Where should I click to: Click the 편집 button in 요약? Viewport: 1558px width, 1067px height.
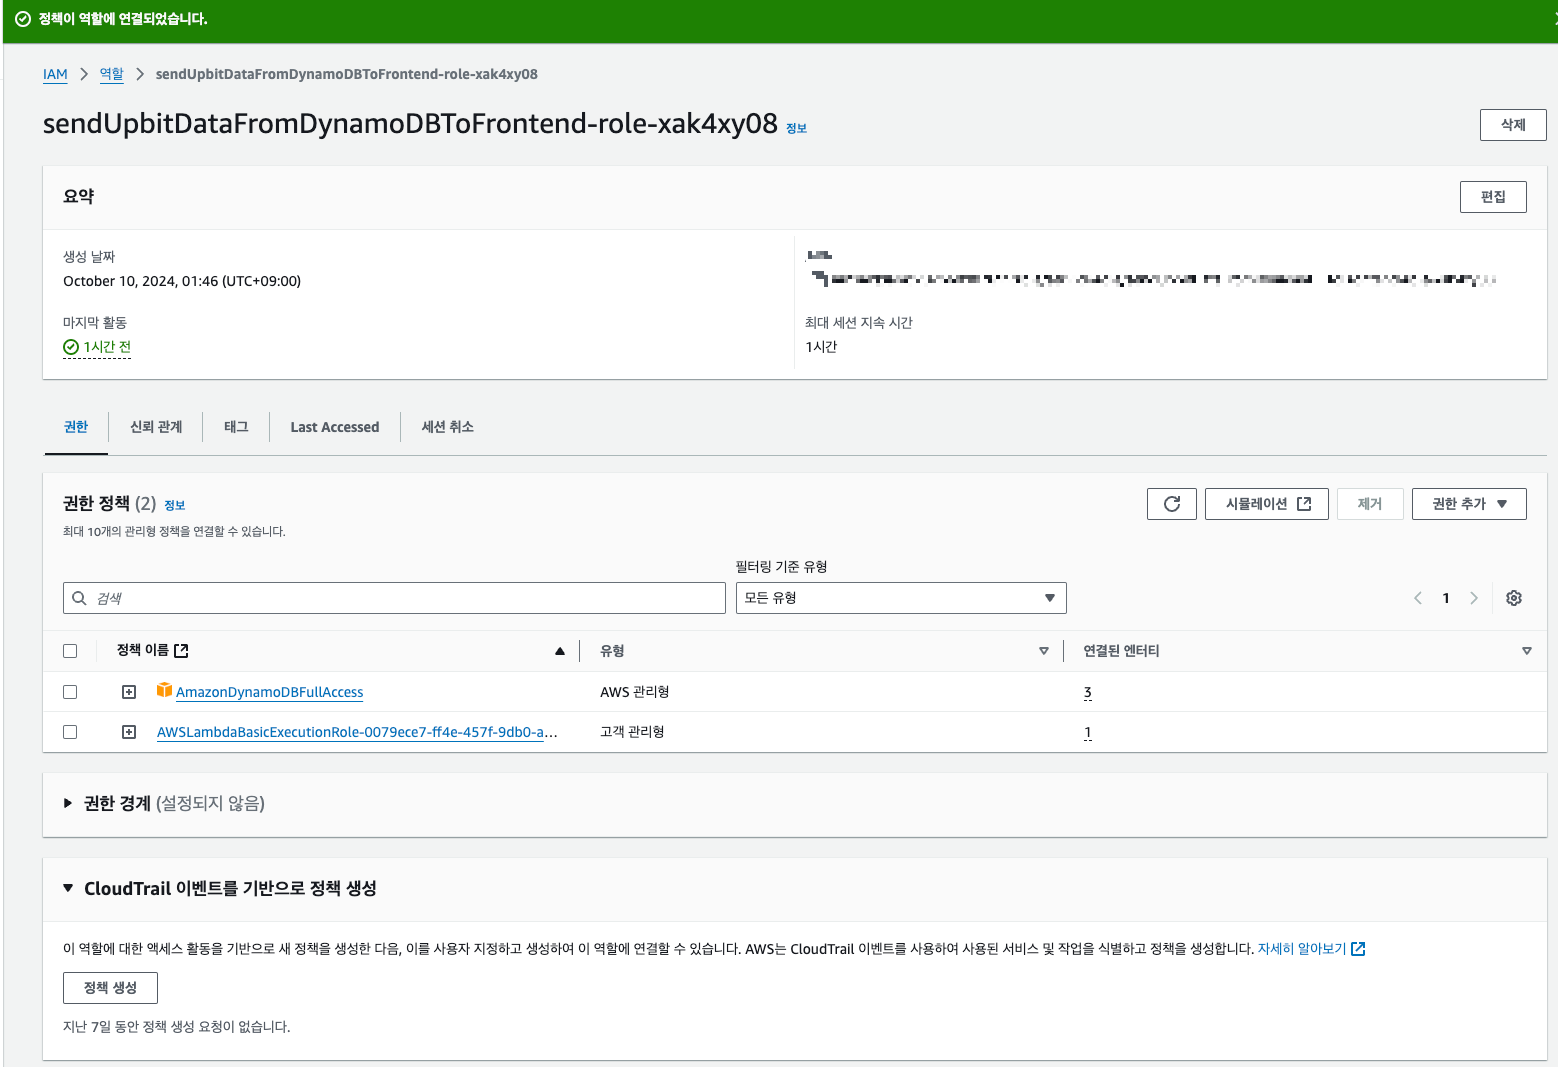1493,197
